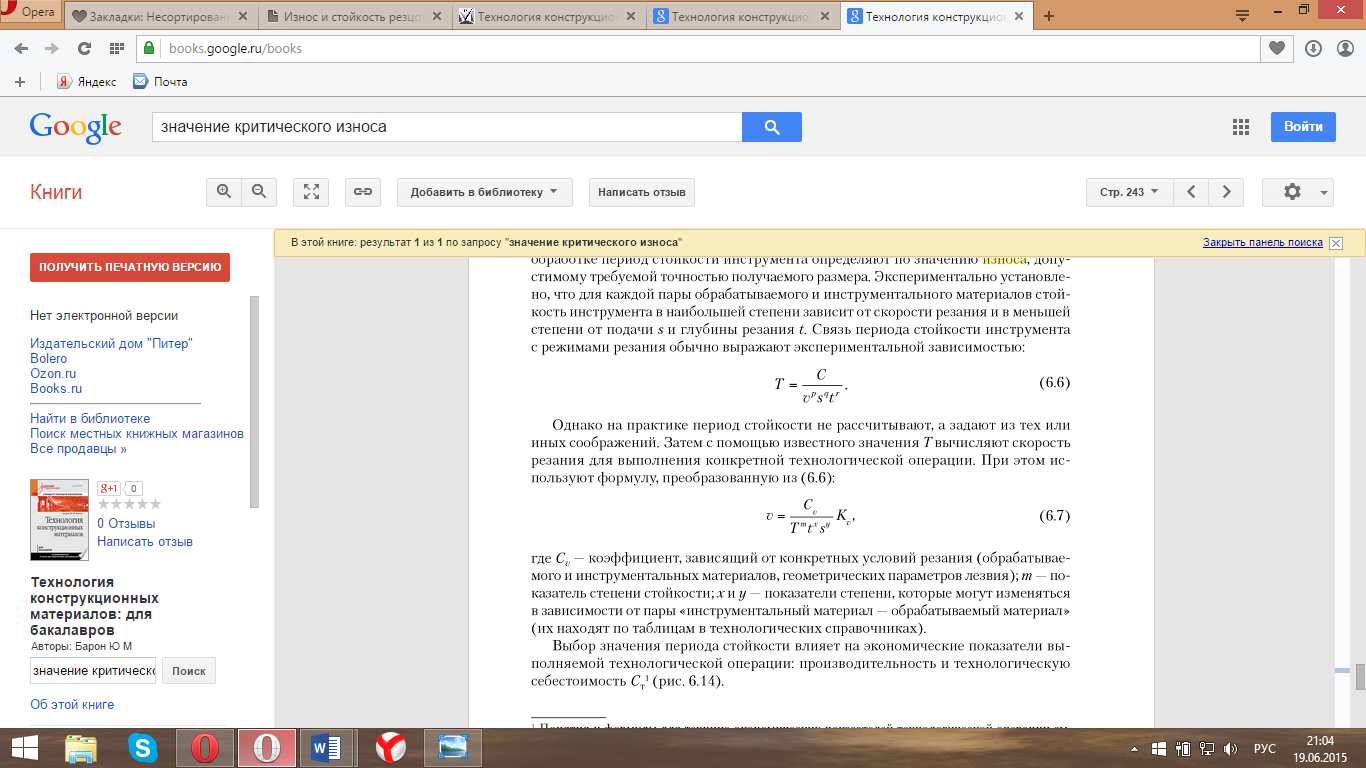Click the Поиск button in sidebar
The image size is (1366, 768).
click(x=189, y=670)
